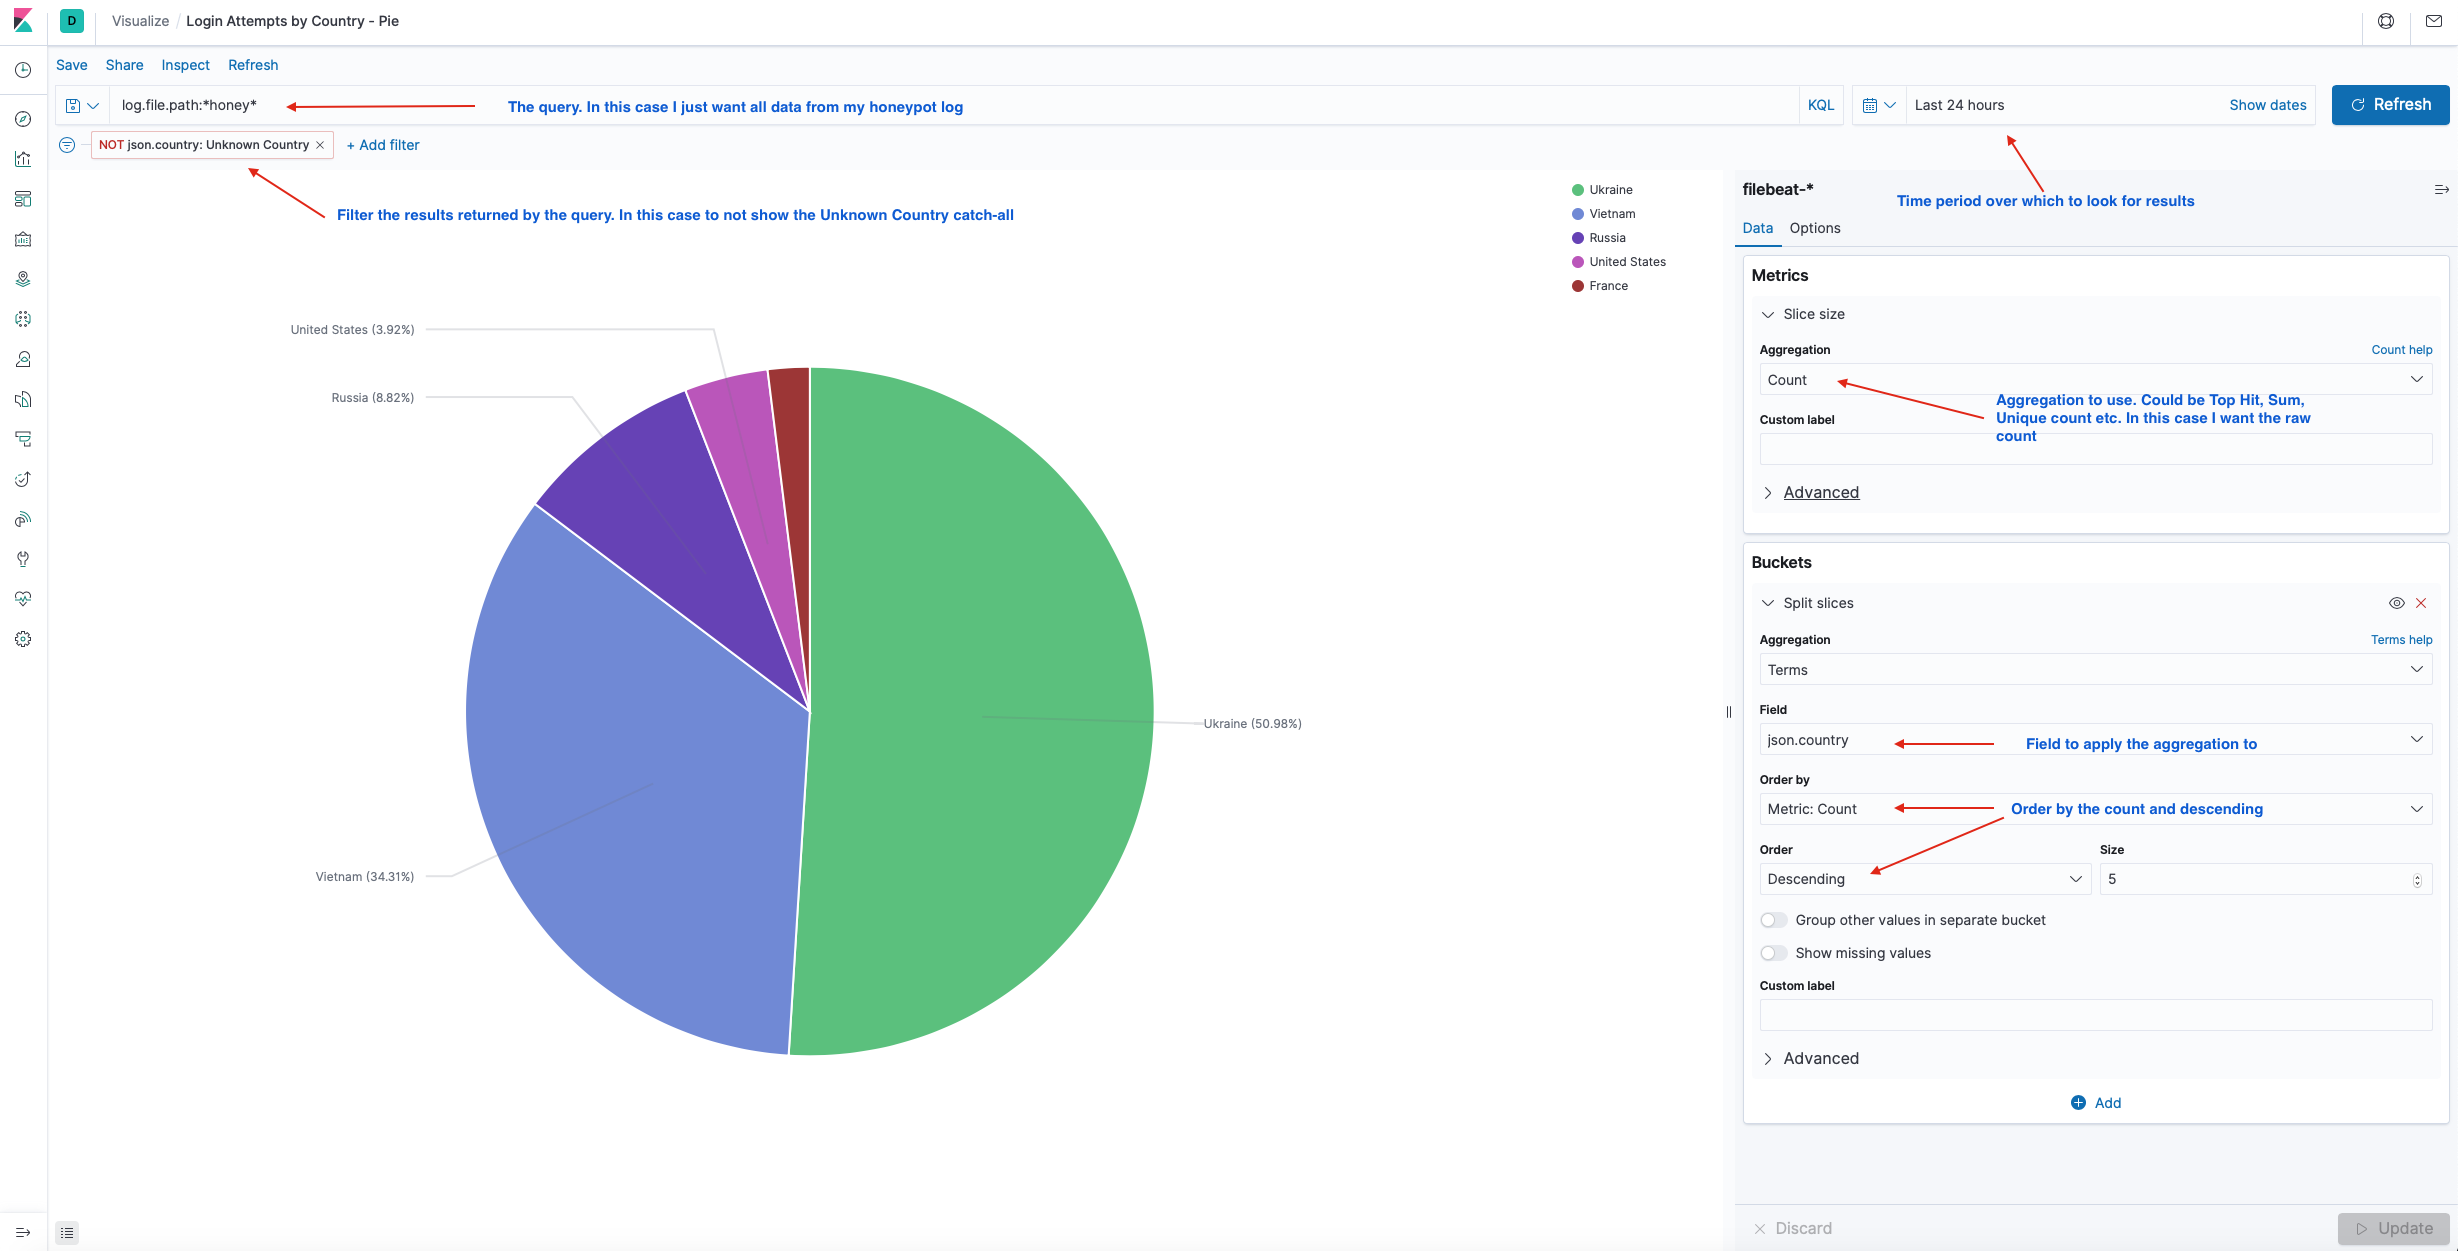Click the Inspect menu item
The height and width of the screenshot is (1251, 2458).
(x=185, y=65)
